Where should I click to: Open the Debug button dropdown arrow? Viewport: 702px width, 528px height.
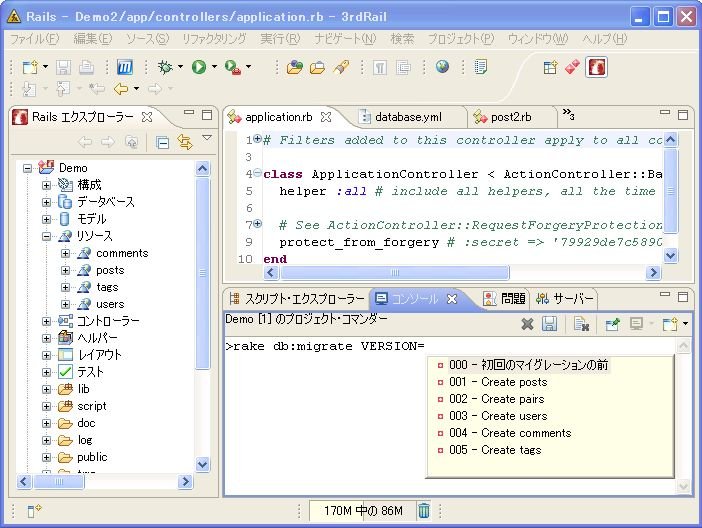180,67
